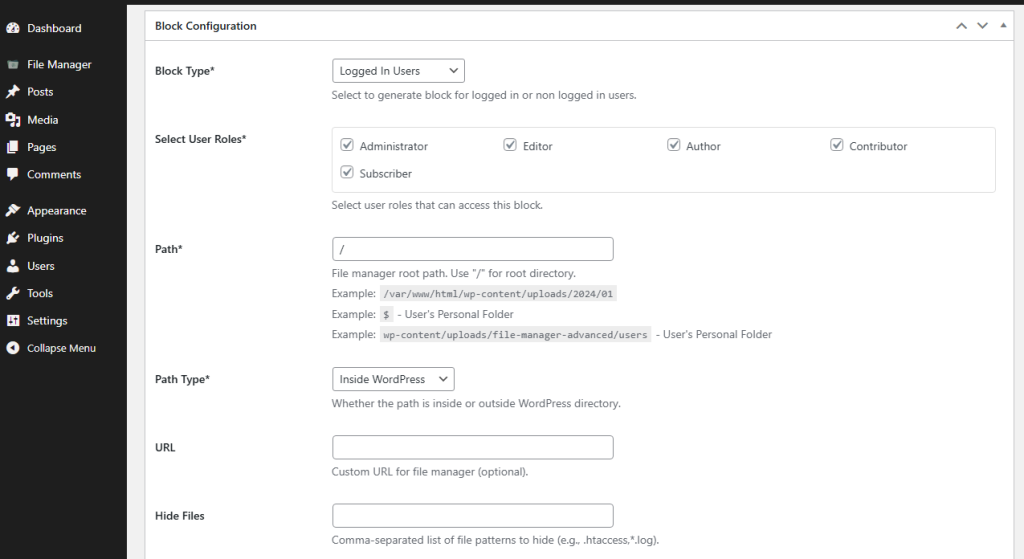Click the Dashboard gauge icon
1024x559 pixels.
pyautogui.click(x=12, y=28)
